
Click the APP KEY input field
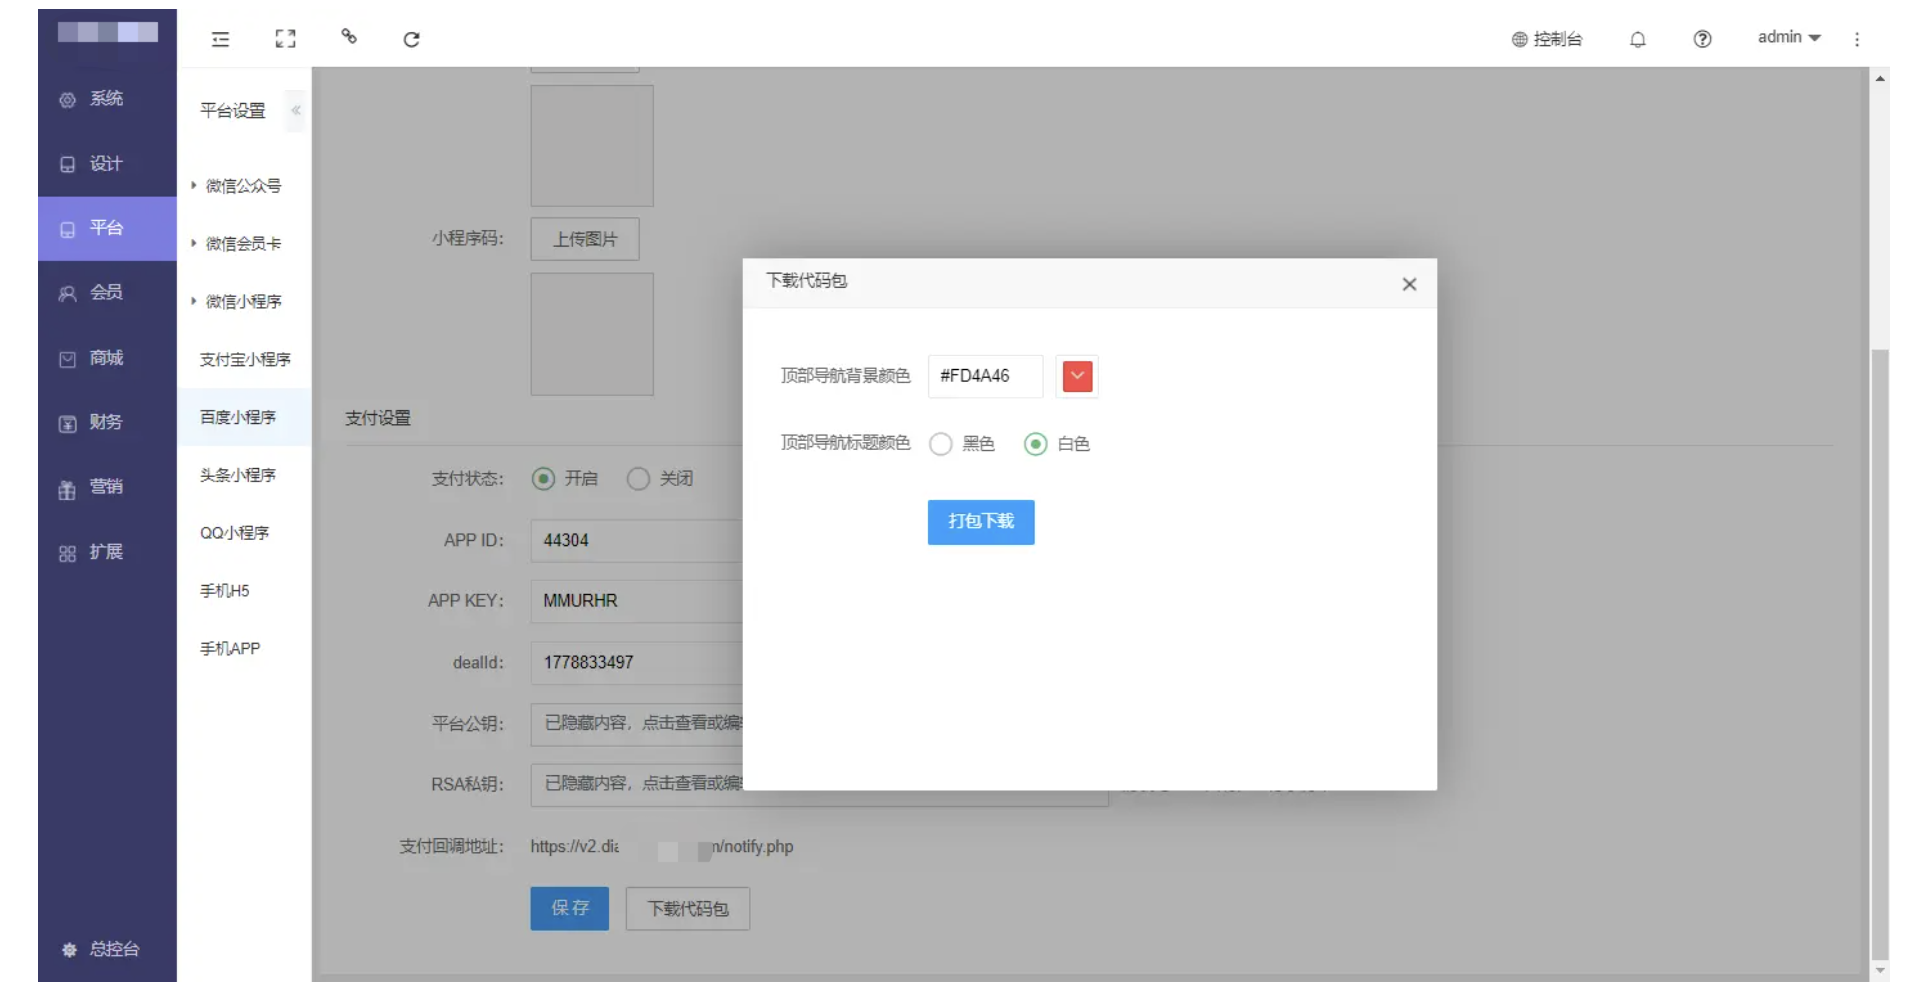(x=637, y=601)
